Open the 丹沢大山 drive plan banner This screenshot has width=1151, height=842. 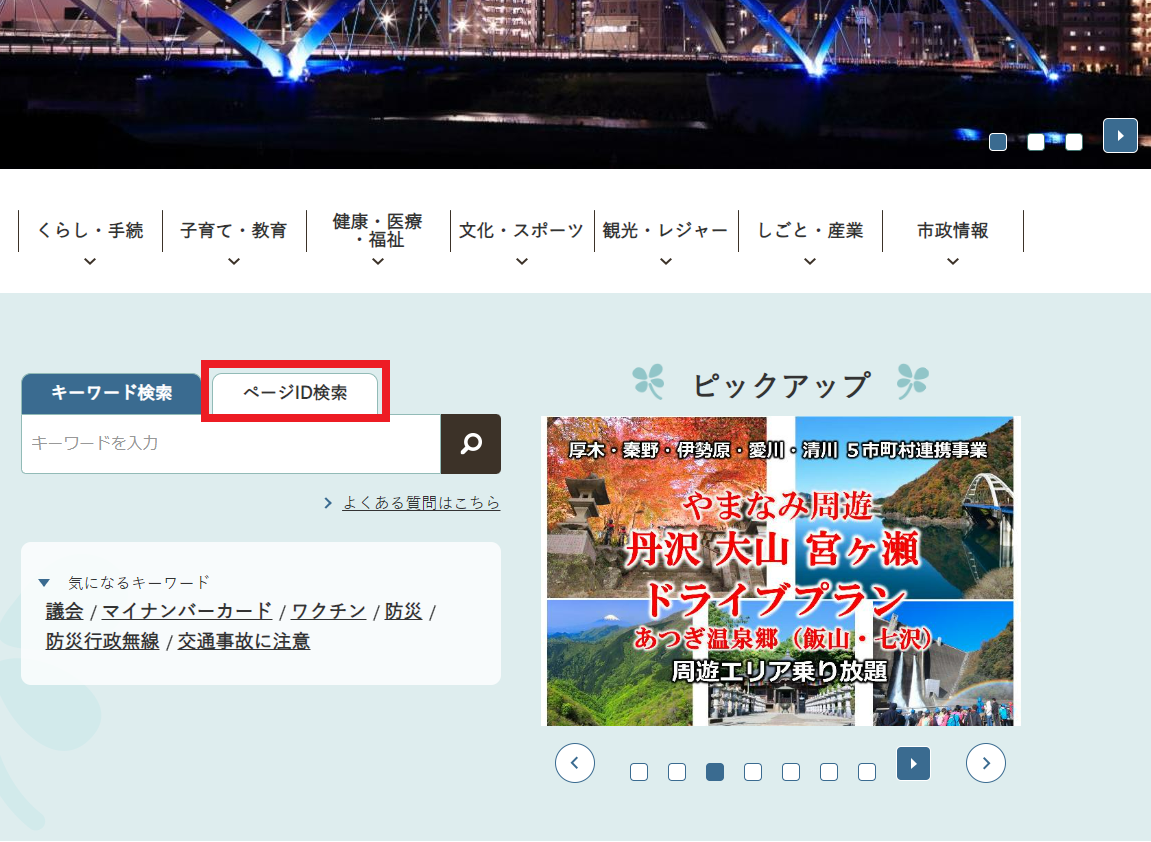780,571
